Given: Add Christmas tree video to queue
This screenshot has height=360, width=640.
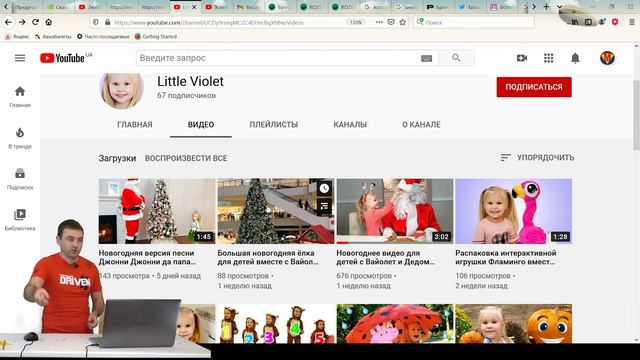Looking at the screenshot, I should pos(324,206).
